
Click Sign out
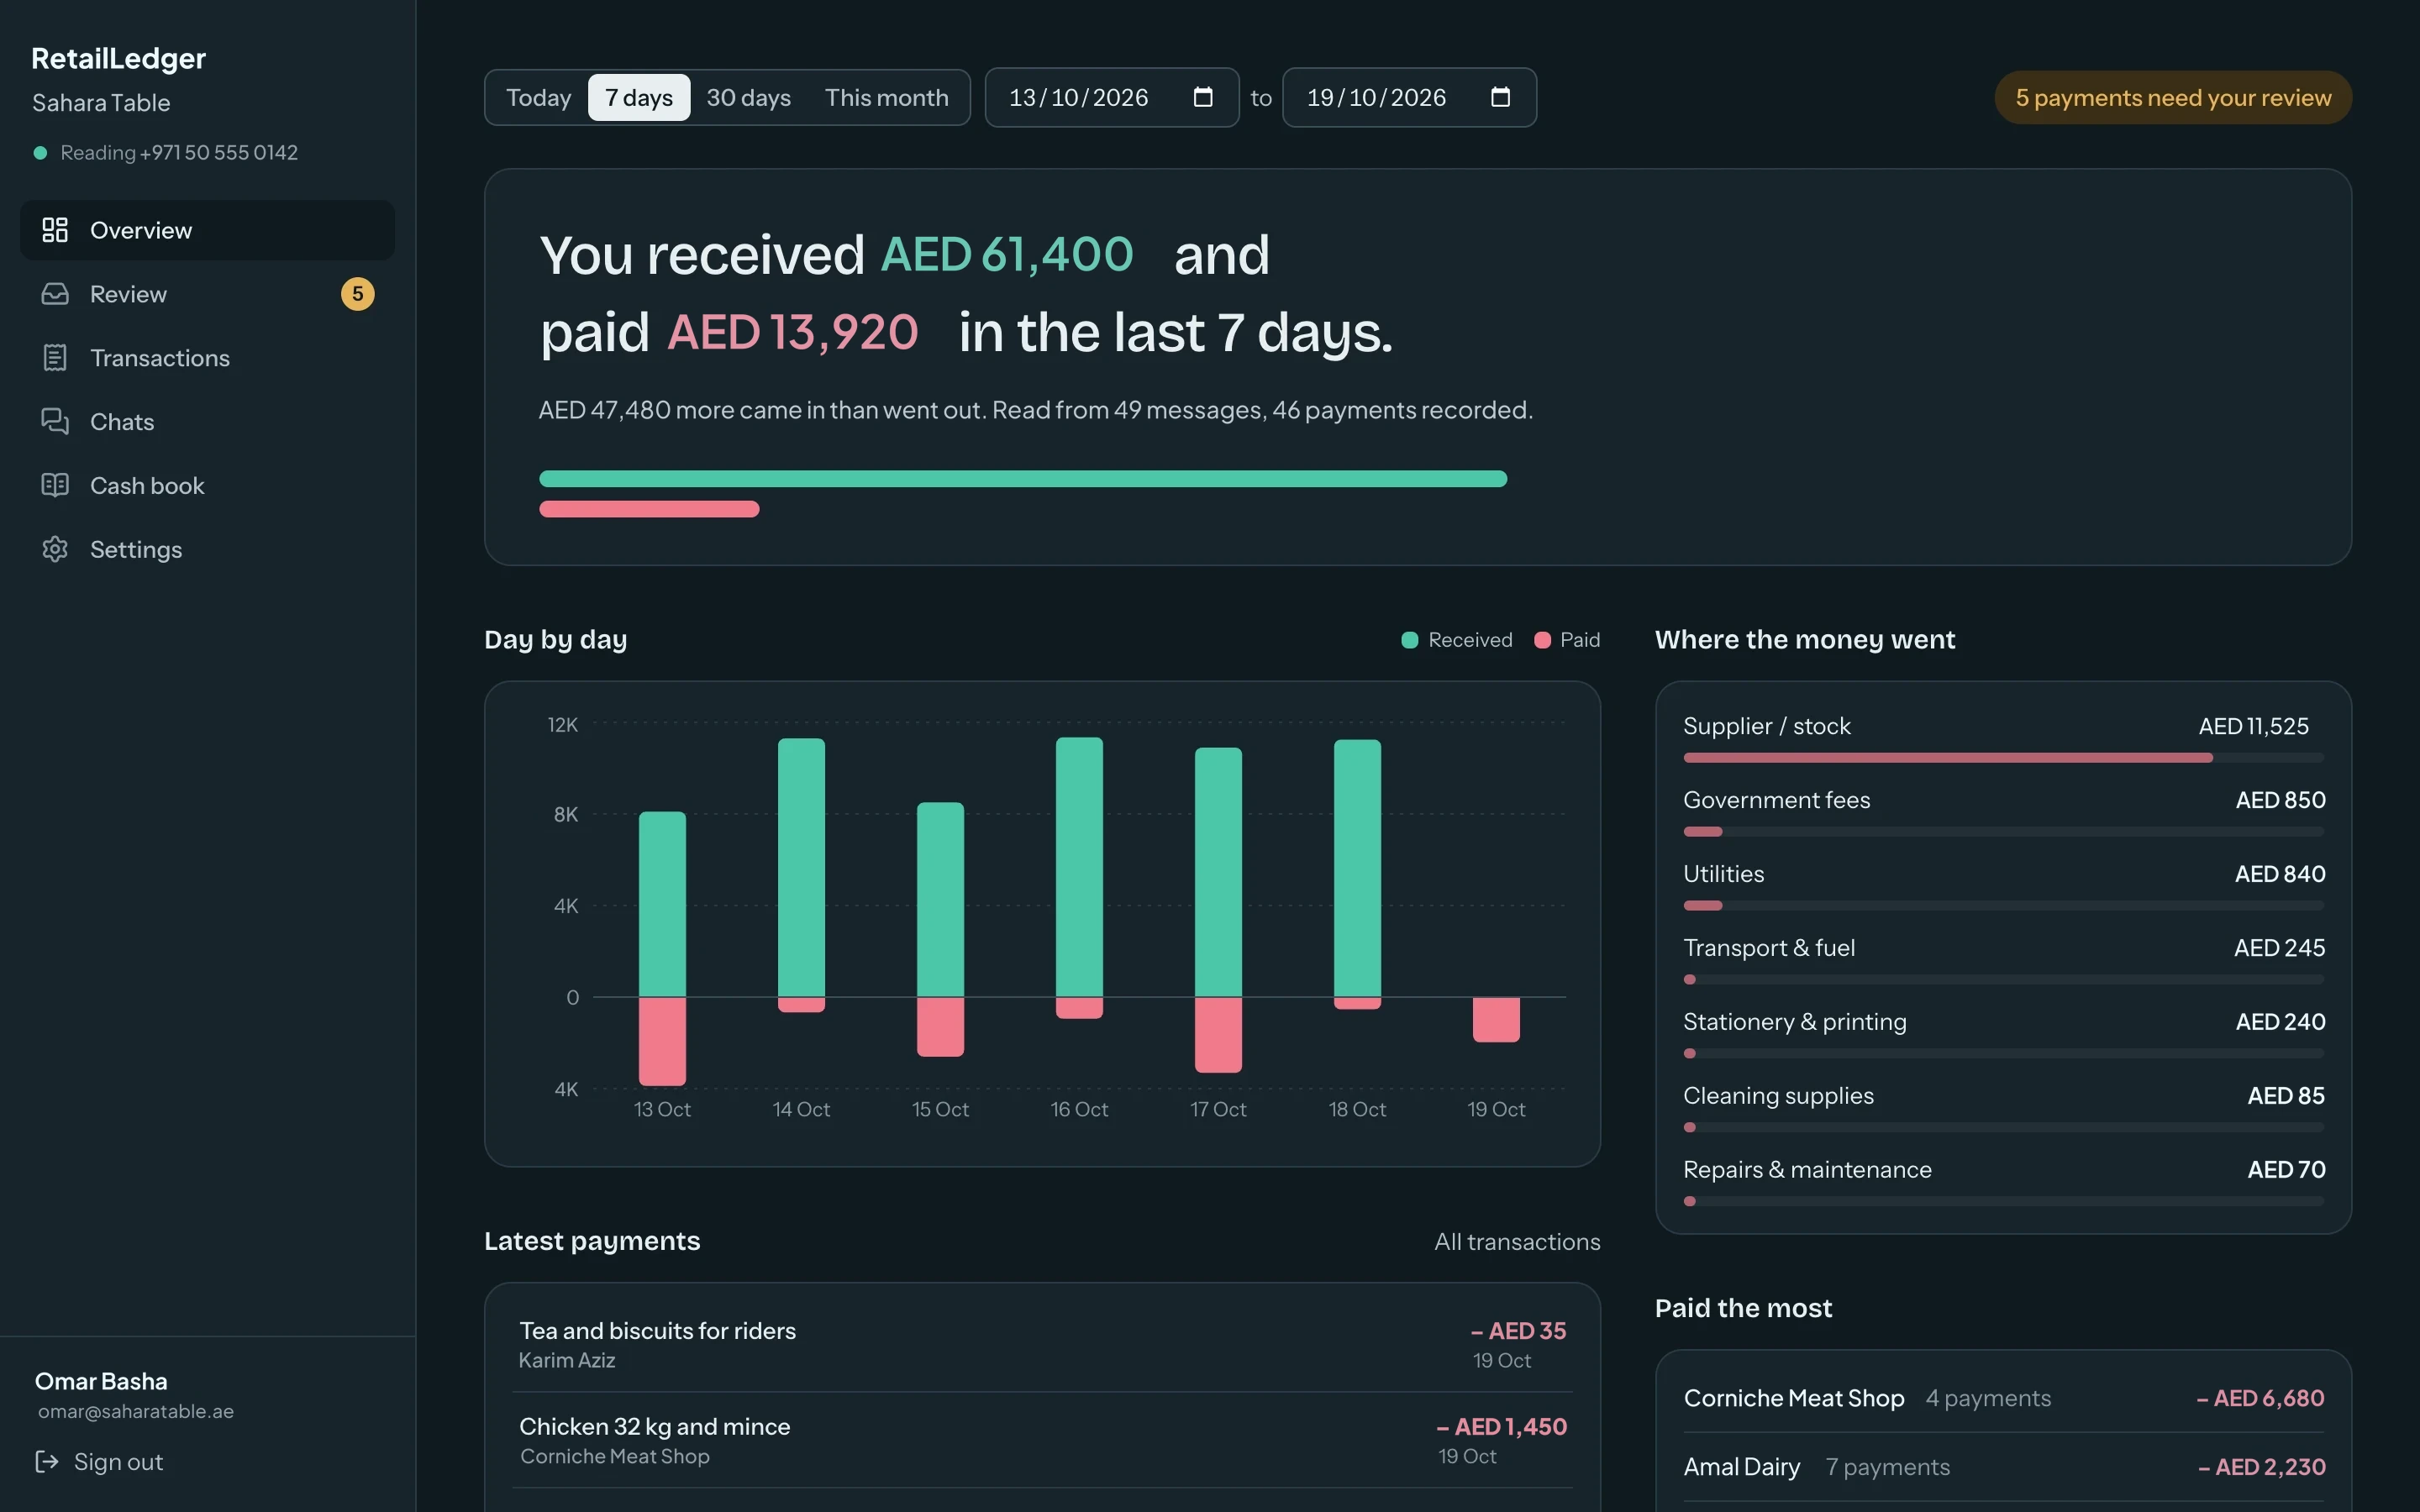pyautogui.click(x=99, y=1462)
